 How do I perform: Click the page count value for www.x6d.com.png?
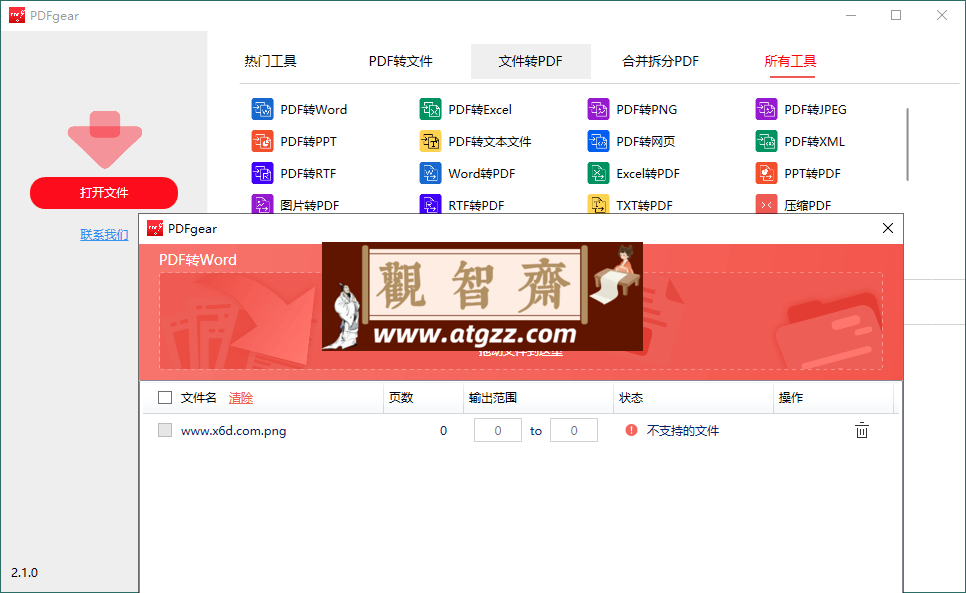pyautogui.click(x=443, y=430)
